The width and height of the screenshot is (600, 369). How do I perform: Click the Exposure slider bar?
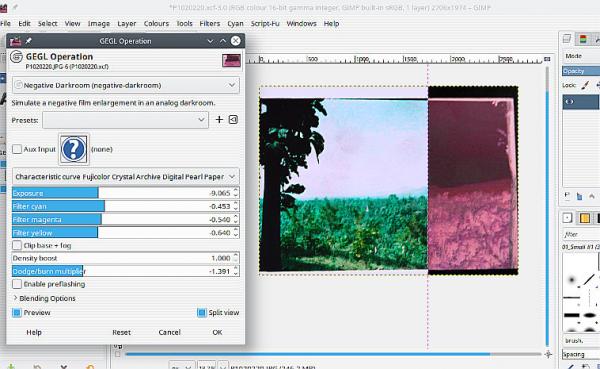tap(126, 193)
